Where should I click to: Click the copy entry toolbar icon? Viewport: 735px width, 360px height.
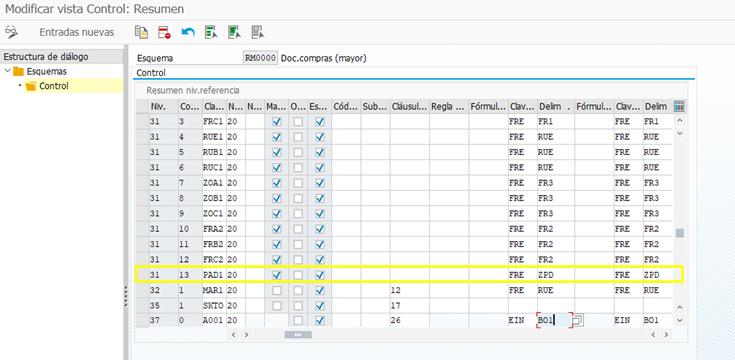coord(141,32)
